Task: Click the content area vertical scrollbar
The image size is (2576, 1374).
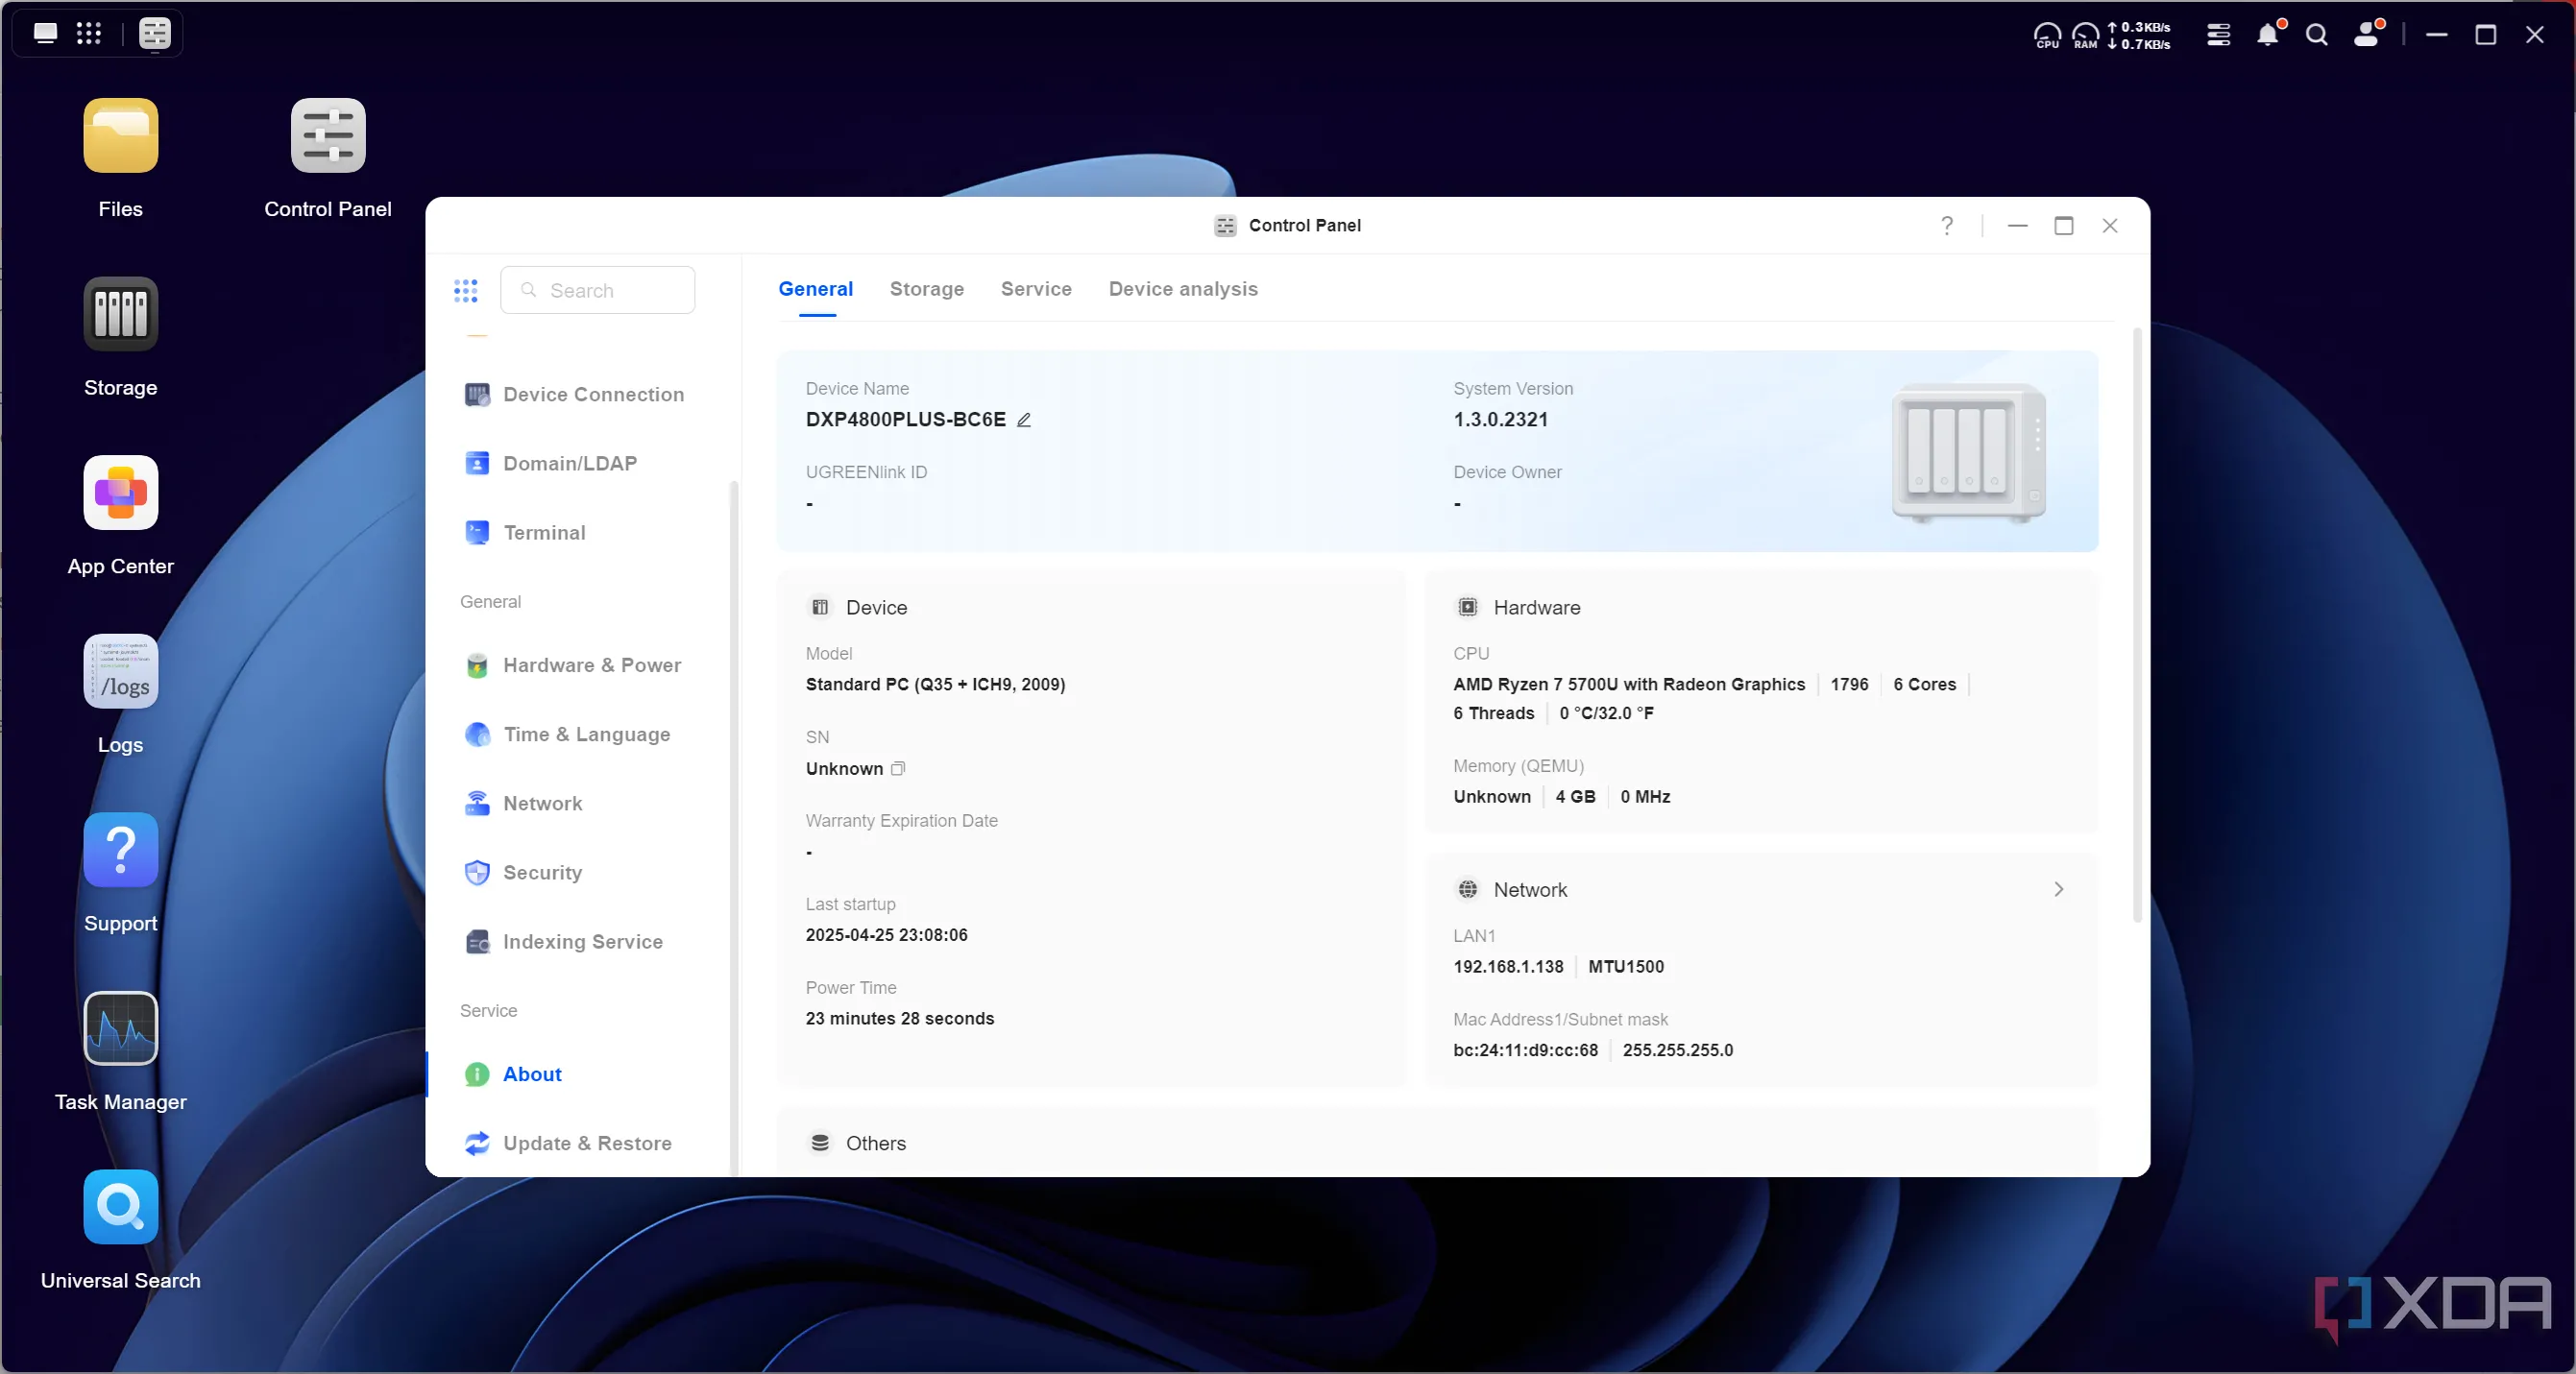Action: (2137, 625)
